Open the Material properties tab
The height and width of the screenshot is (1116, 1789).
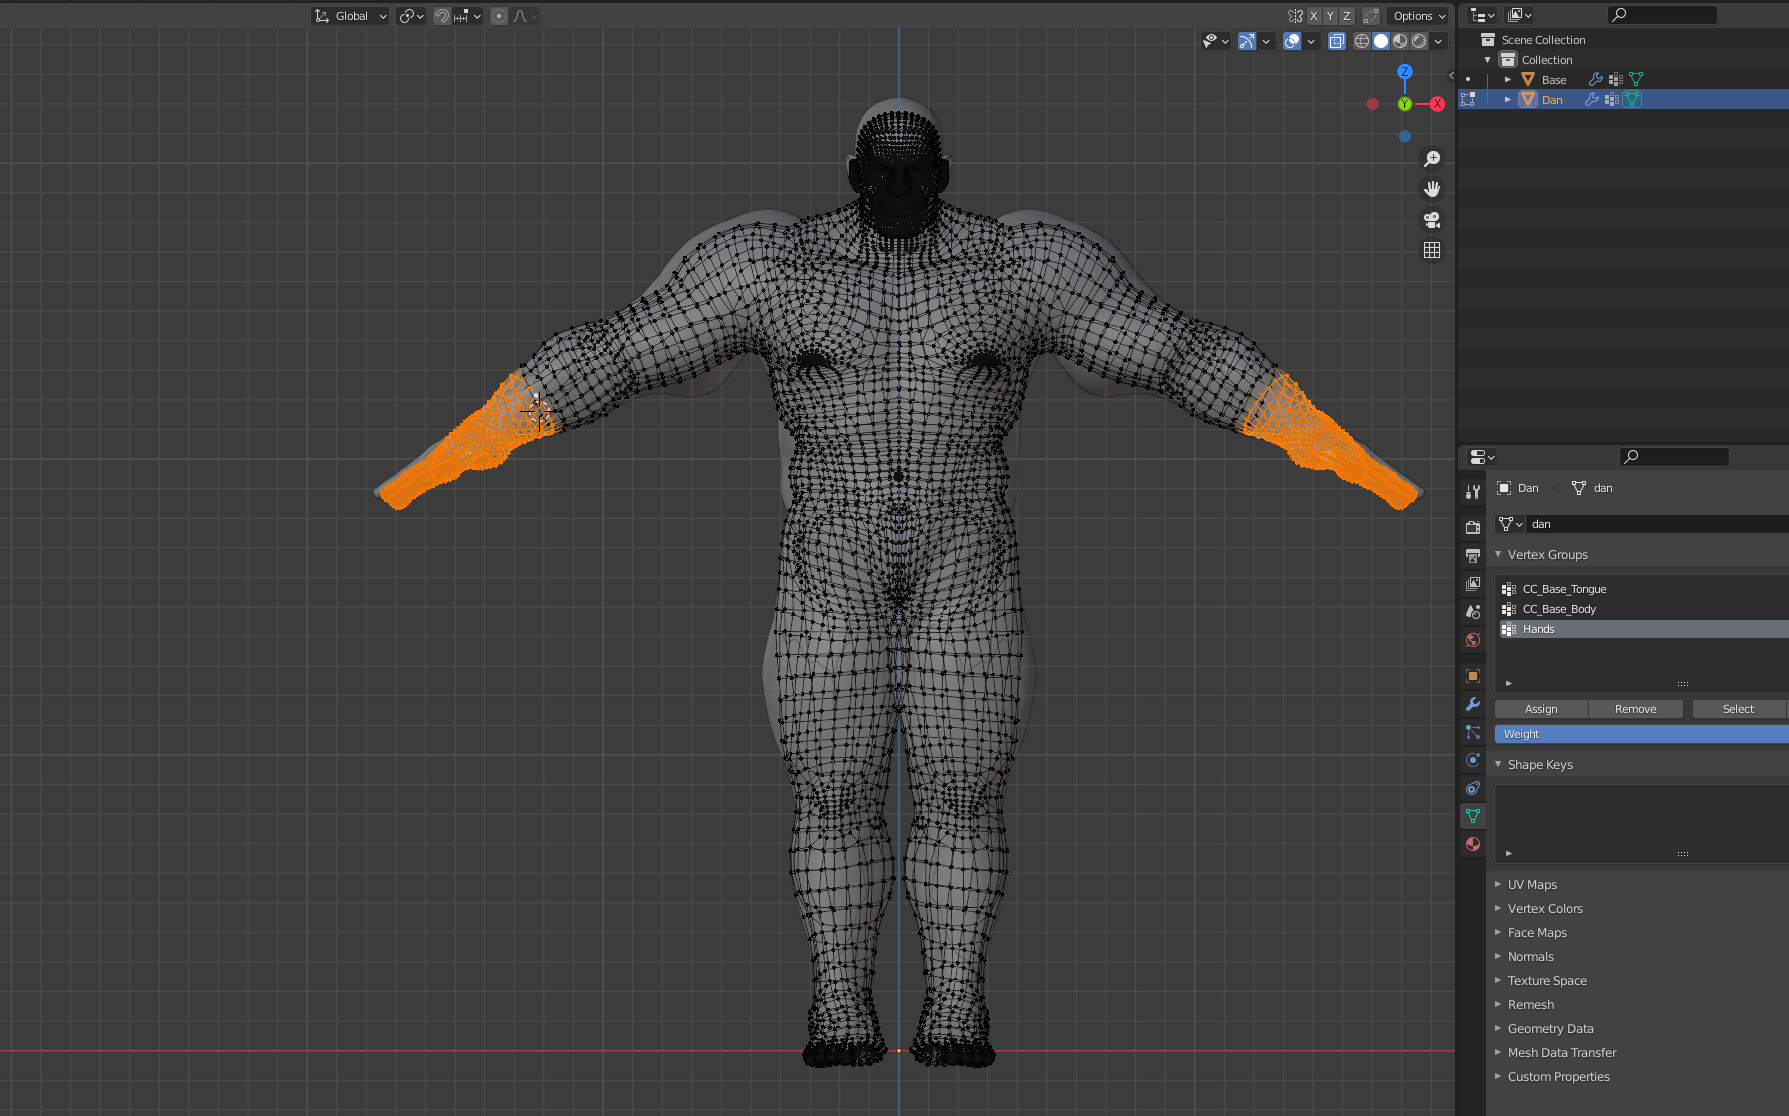click(1472, 844)
